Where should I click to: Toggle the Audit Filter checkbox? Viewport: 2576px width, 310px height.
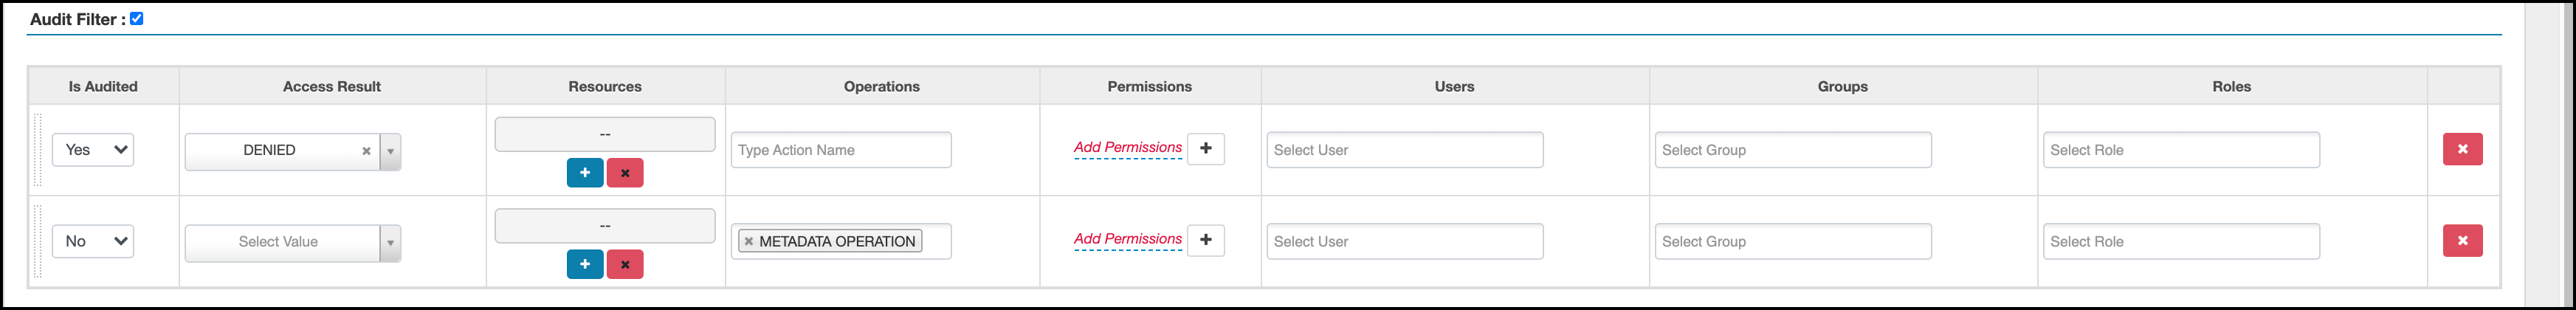(x=137, y=18)
